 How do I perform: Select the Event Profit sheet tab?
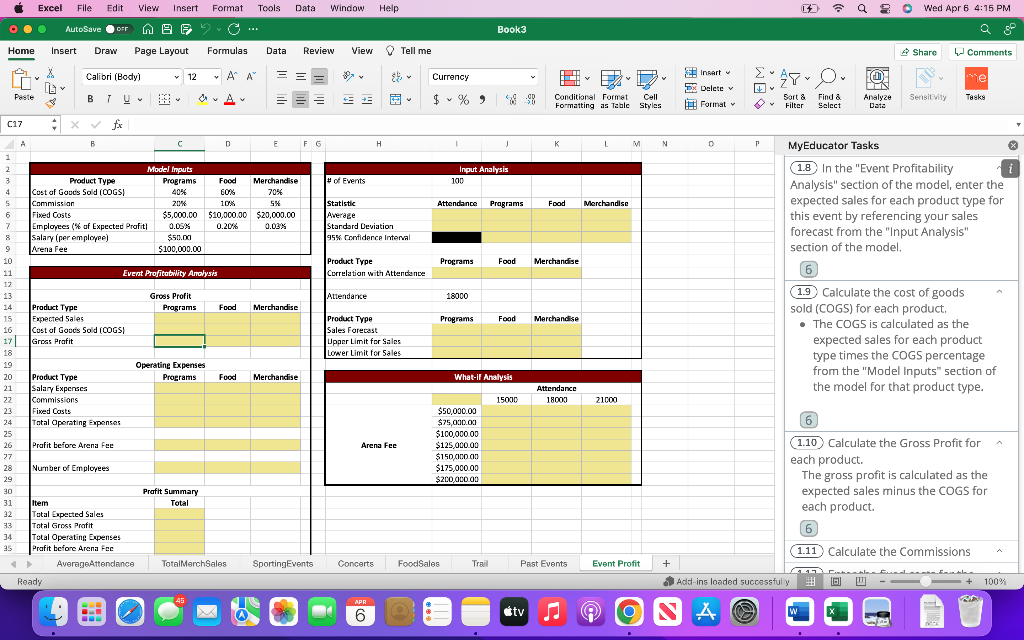pyautogui.click(x=615, y=563)
